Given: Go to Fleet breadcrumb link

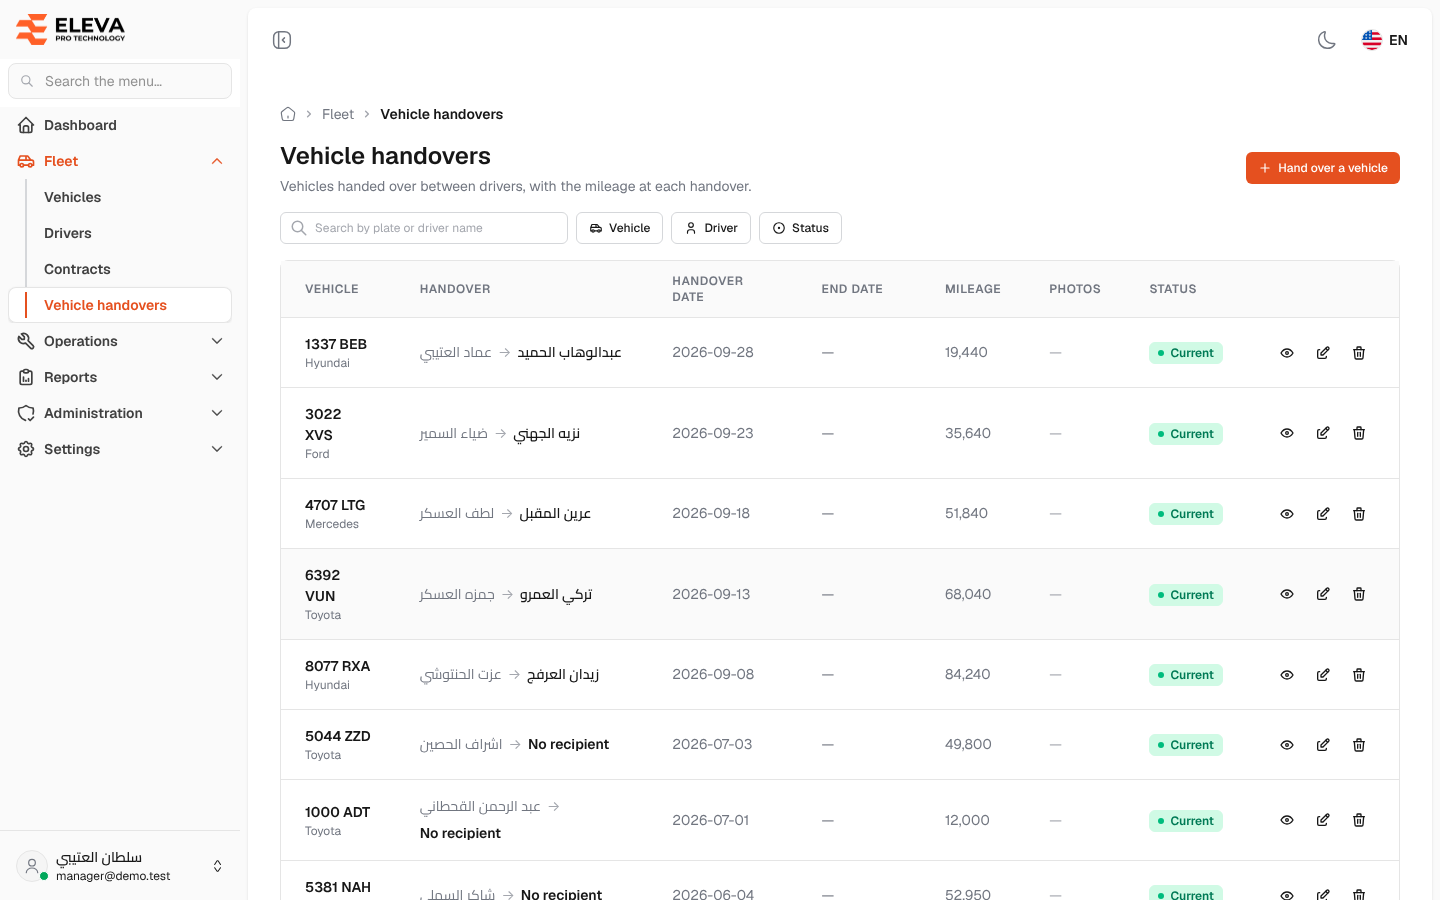Looking at the screenshot, I should pos(338,114).
